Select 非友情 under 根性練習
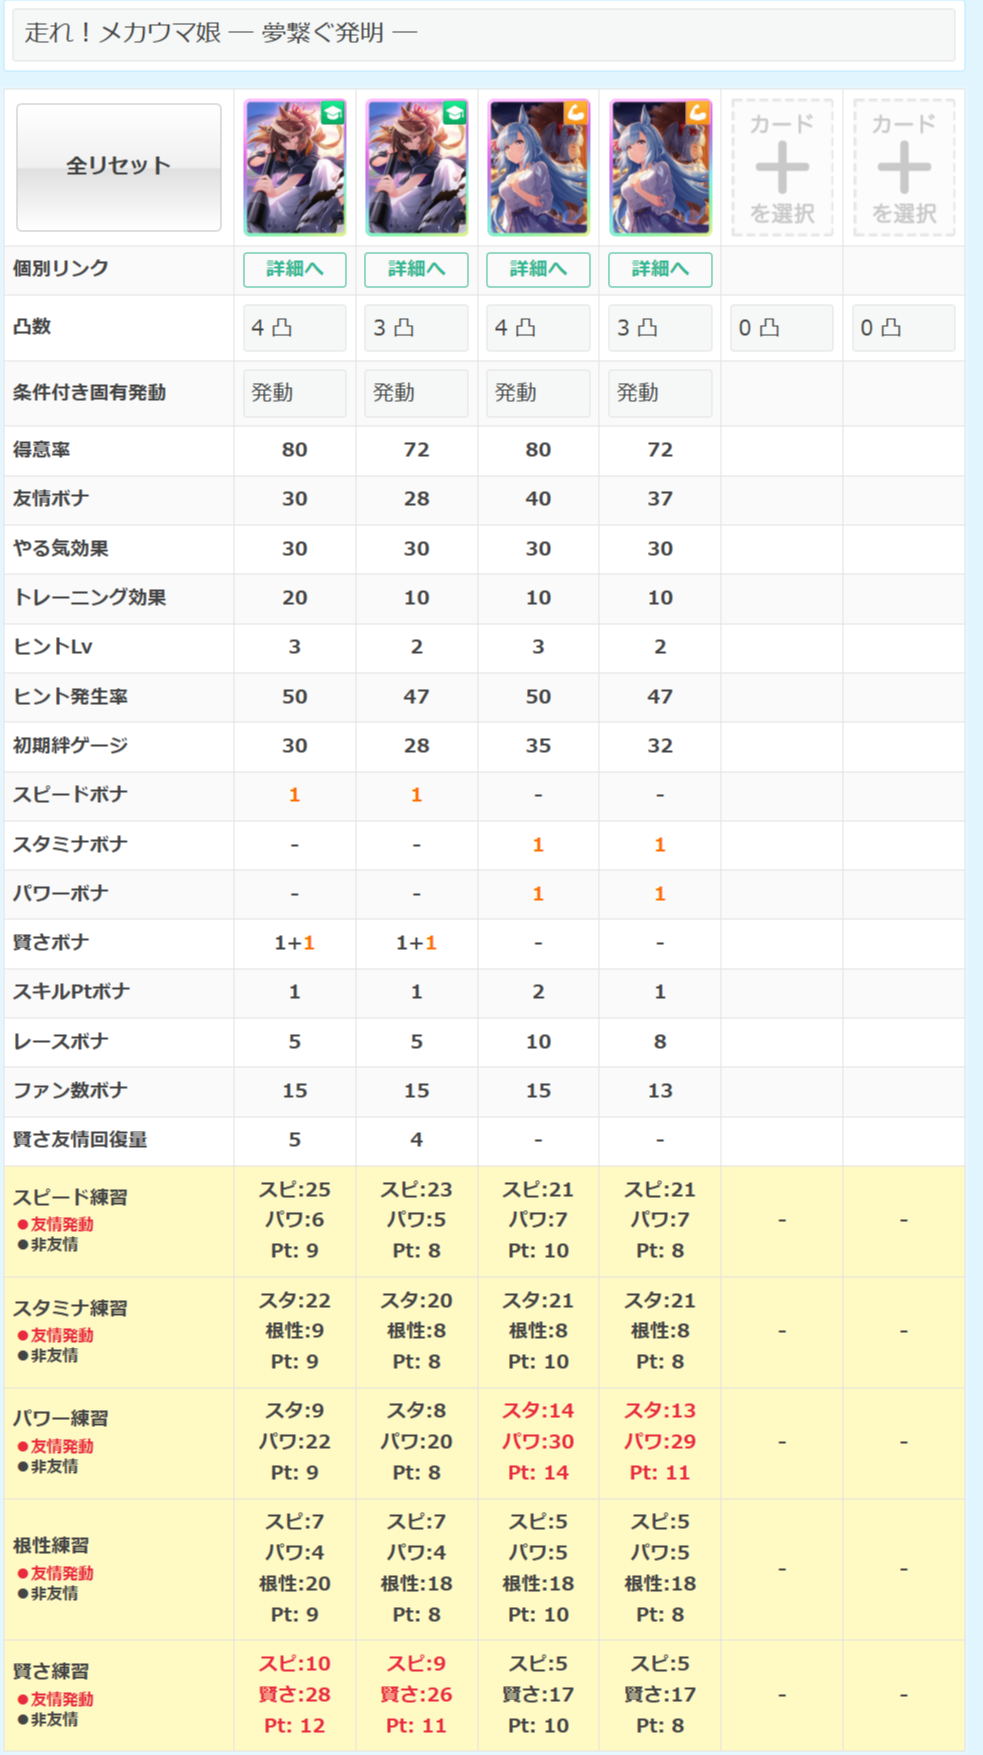The width and height of the screenshot is (983, 1755). pos(47,1594)
